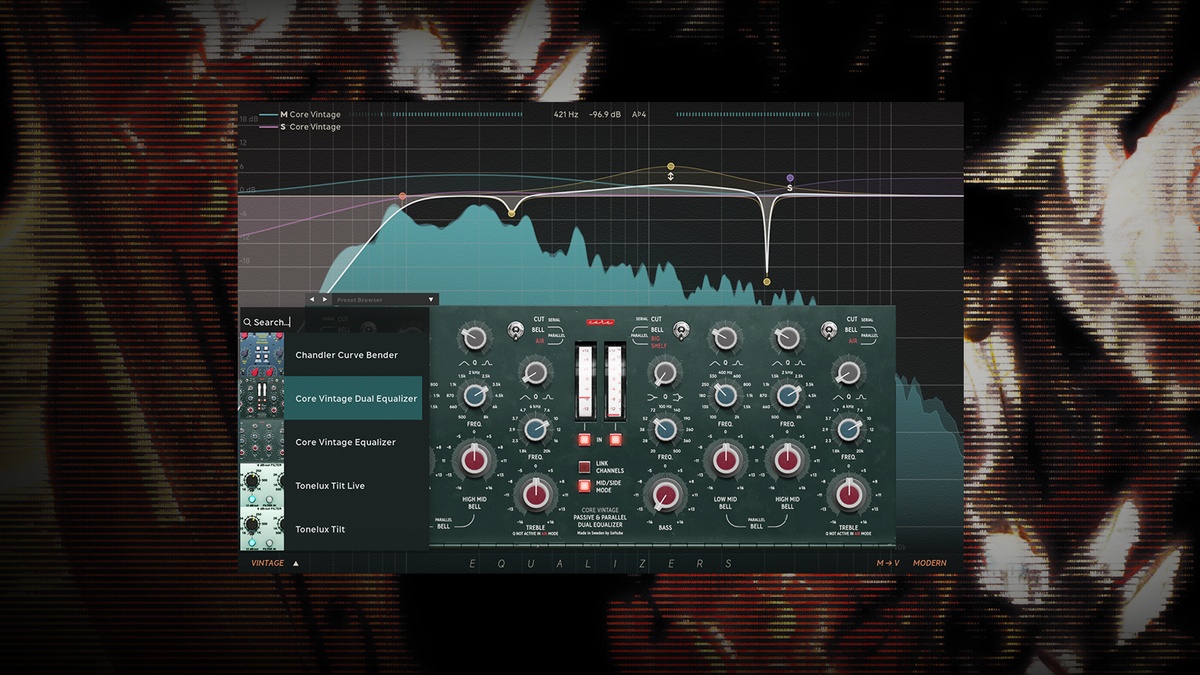
Task: Click the purple S band node
Action: pos(790,178)
